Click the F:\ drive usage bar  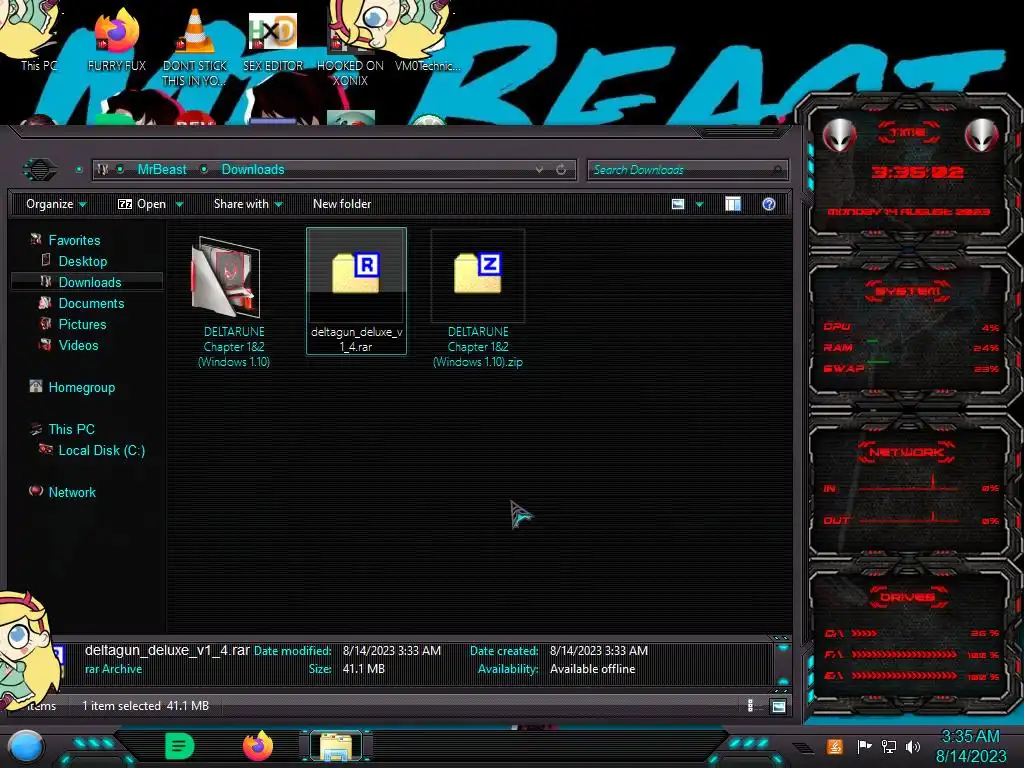904,654
